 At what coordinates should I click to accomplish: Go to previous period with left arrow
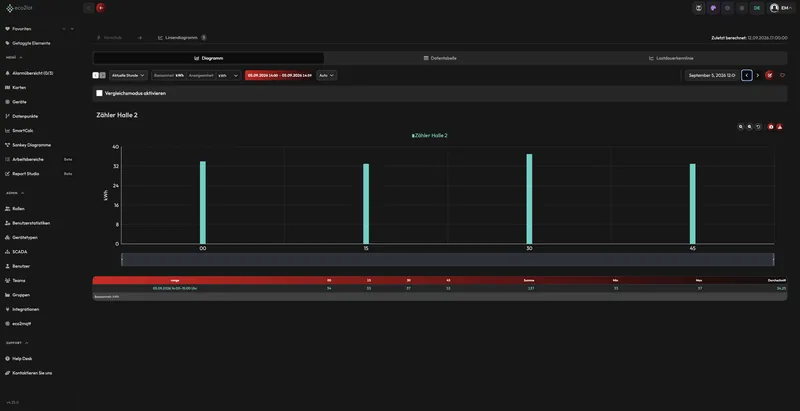(x=746, y=75)
